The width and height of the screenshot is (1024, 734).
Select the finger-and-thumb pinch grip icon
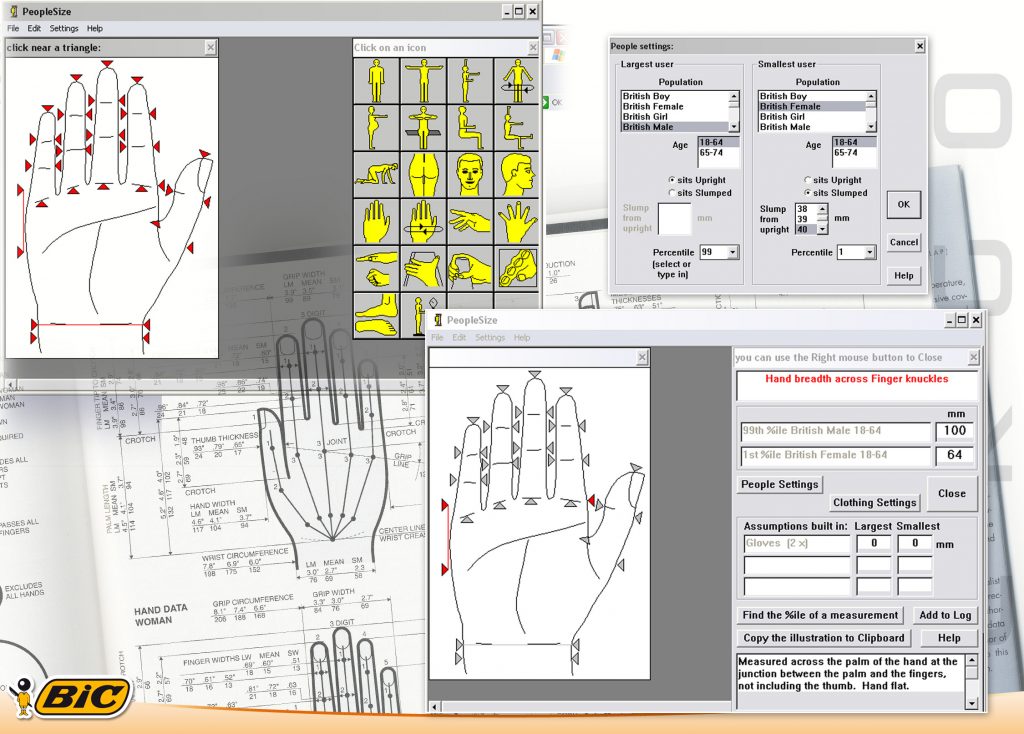470,269
